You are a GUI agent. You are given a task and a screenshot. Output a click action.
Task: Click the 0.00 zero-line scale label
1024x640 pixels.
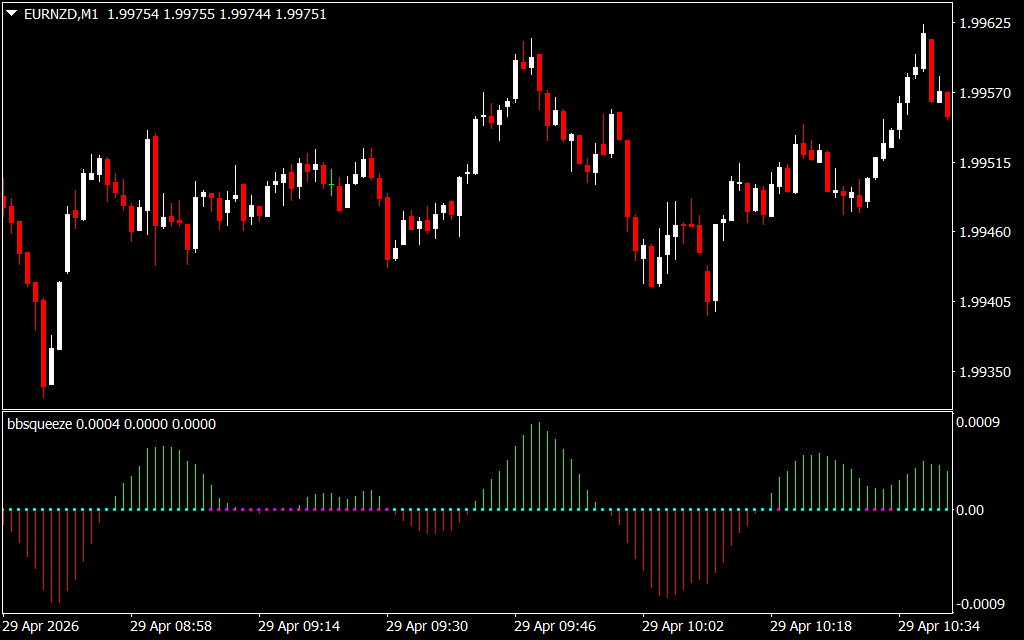970,510
